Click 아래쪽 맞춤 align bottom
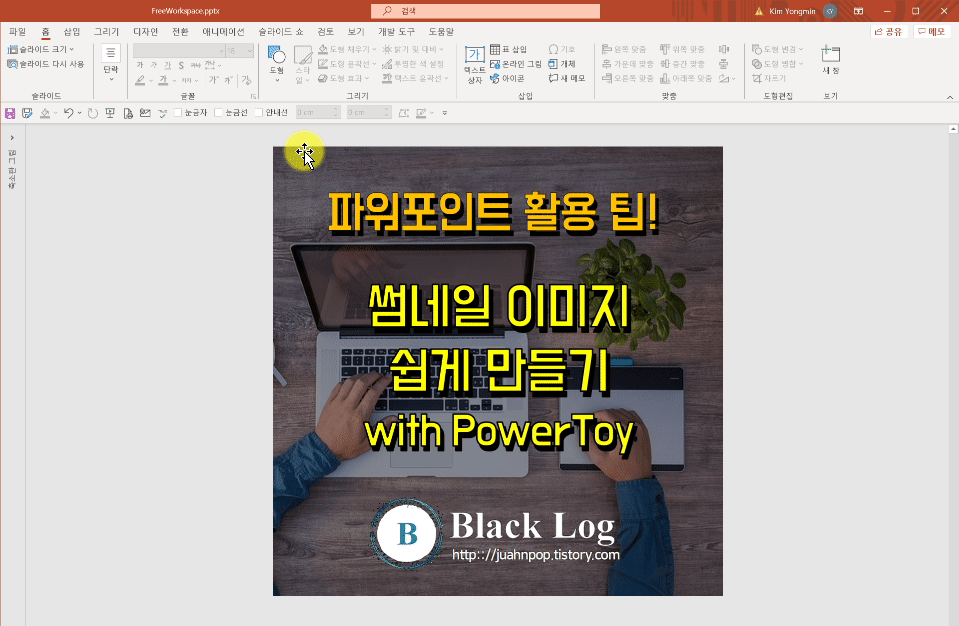Image resolution: width=959 pixels, height=626 pixels. pyautogui.click(x=686, y=78)
